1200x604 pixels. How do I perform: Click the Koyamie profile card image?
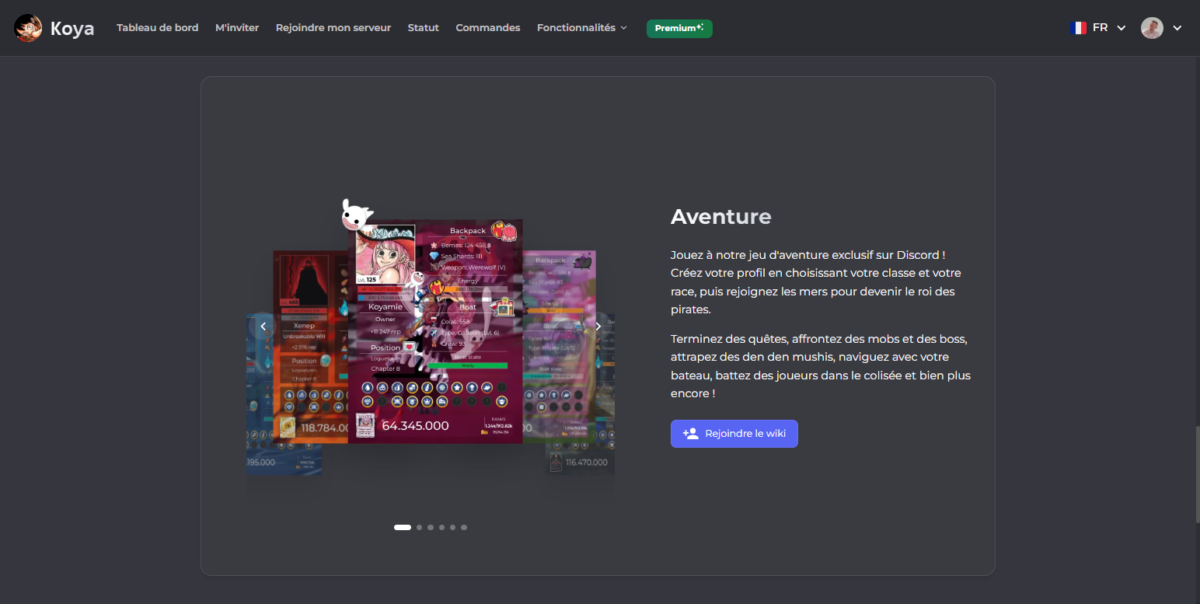(x=435, y=332)
